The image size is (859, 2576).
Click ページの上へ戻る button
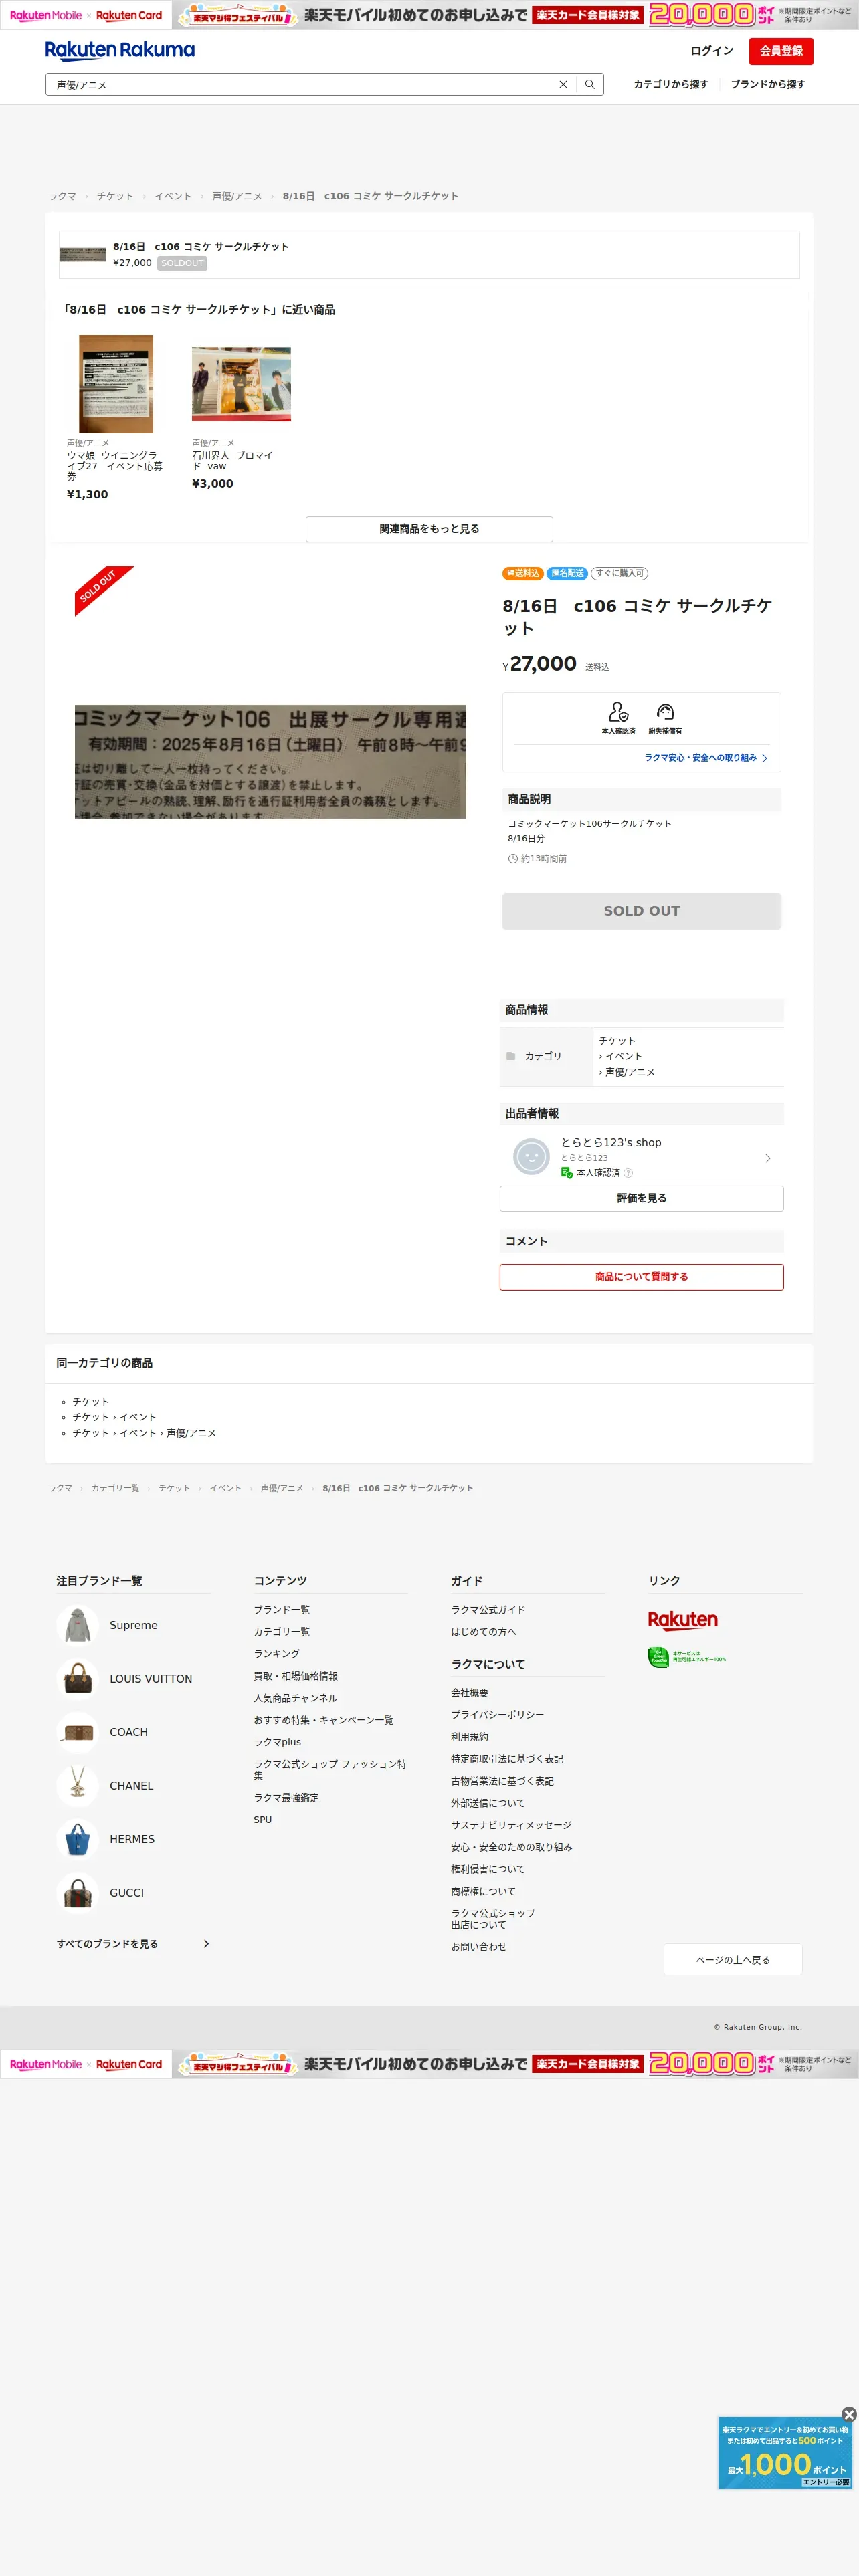tap(733, 1960)
